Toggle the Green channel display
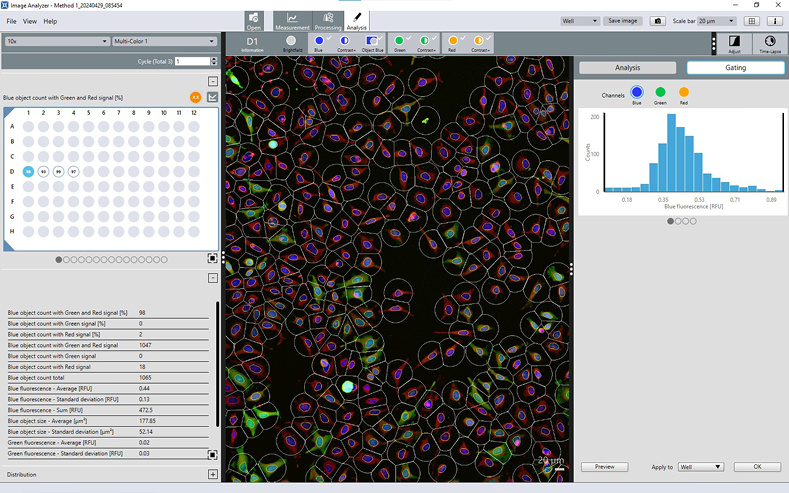Image resolution: width=789 pixels, height=493 pixels. [x=399, y=42]
